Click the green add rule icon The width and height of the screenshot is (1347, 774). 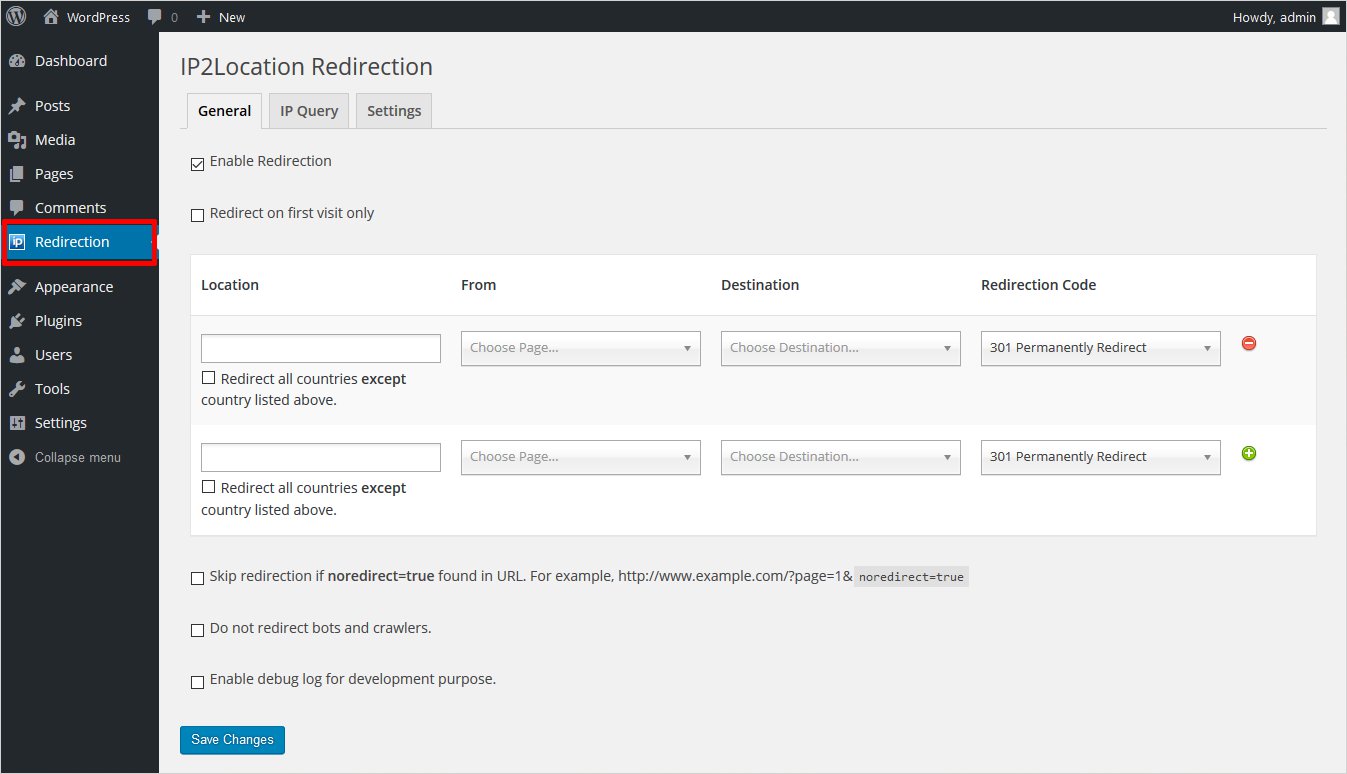tap(1249, 454)
